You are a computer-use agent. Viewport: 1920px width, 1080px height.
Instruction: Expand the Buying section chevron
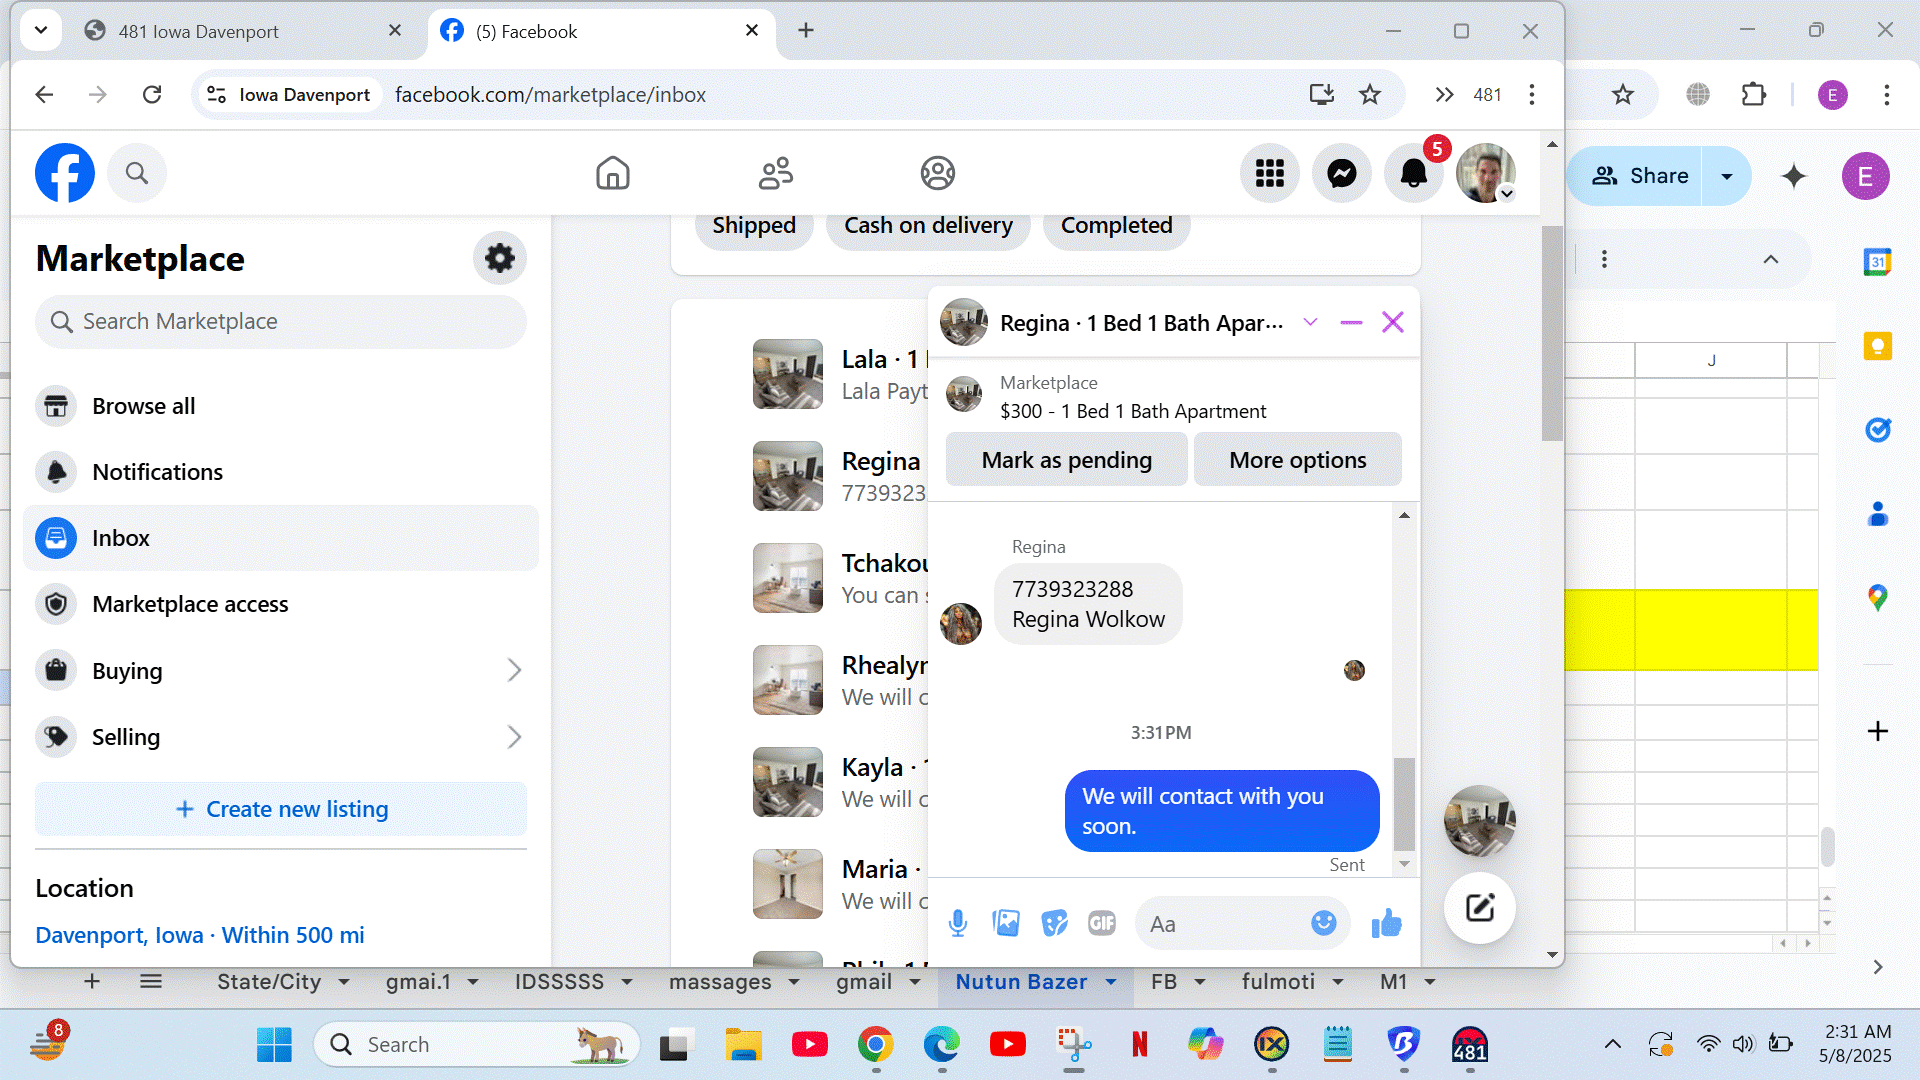click(514, 670)
